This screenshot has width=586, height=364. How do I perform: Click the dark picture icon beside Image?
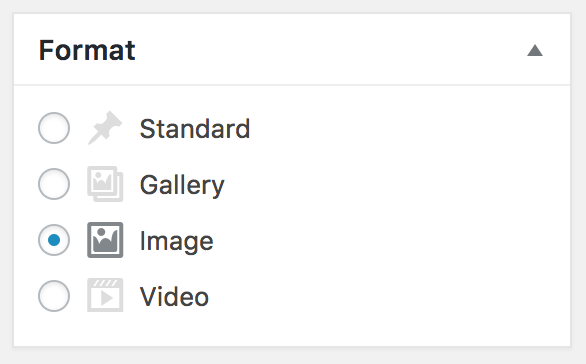pyautogui.click(x=105, y=240)
